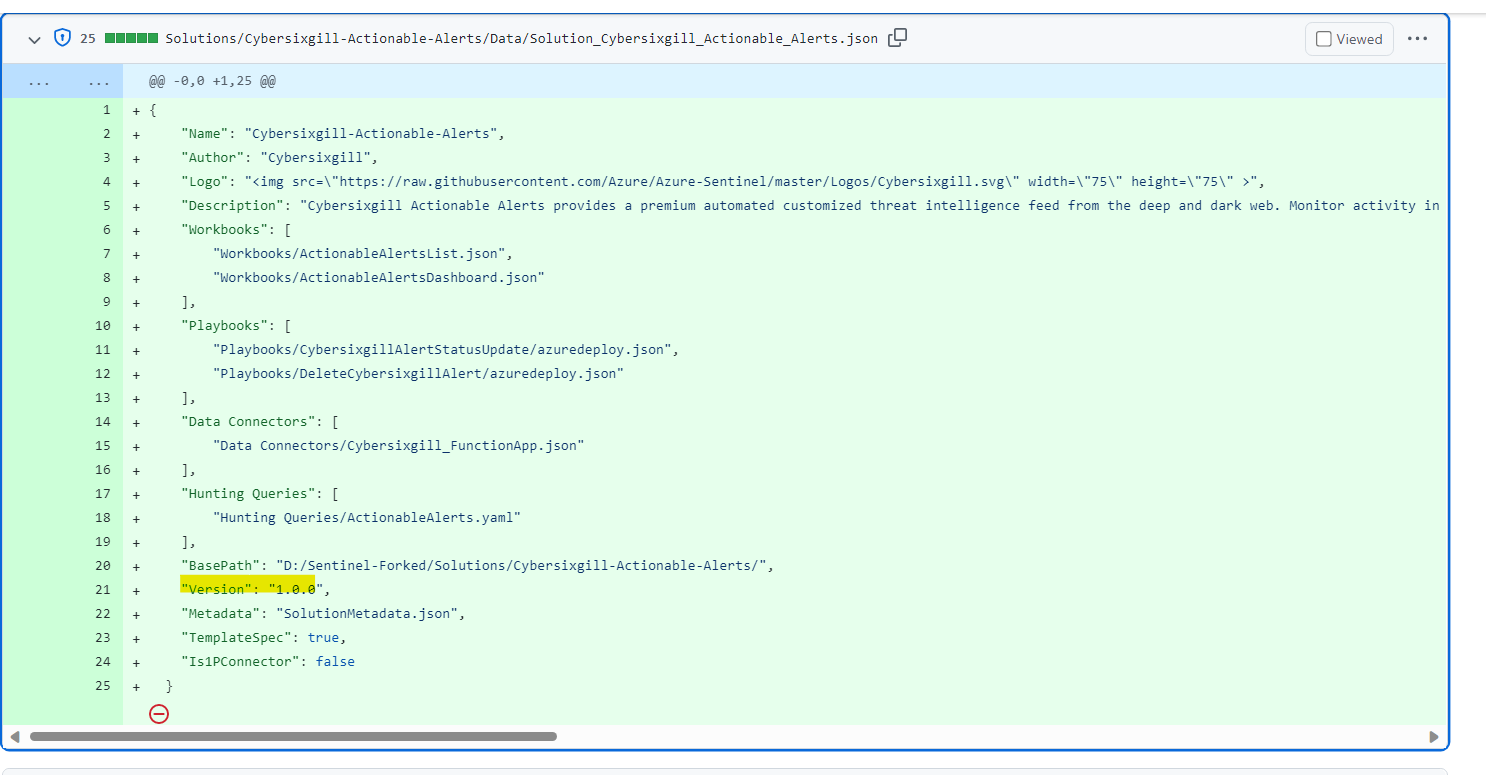Click the changed line count 25

[88, 39]
